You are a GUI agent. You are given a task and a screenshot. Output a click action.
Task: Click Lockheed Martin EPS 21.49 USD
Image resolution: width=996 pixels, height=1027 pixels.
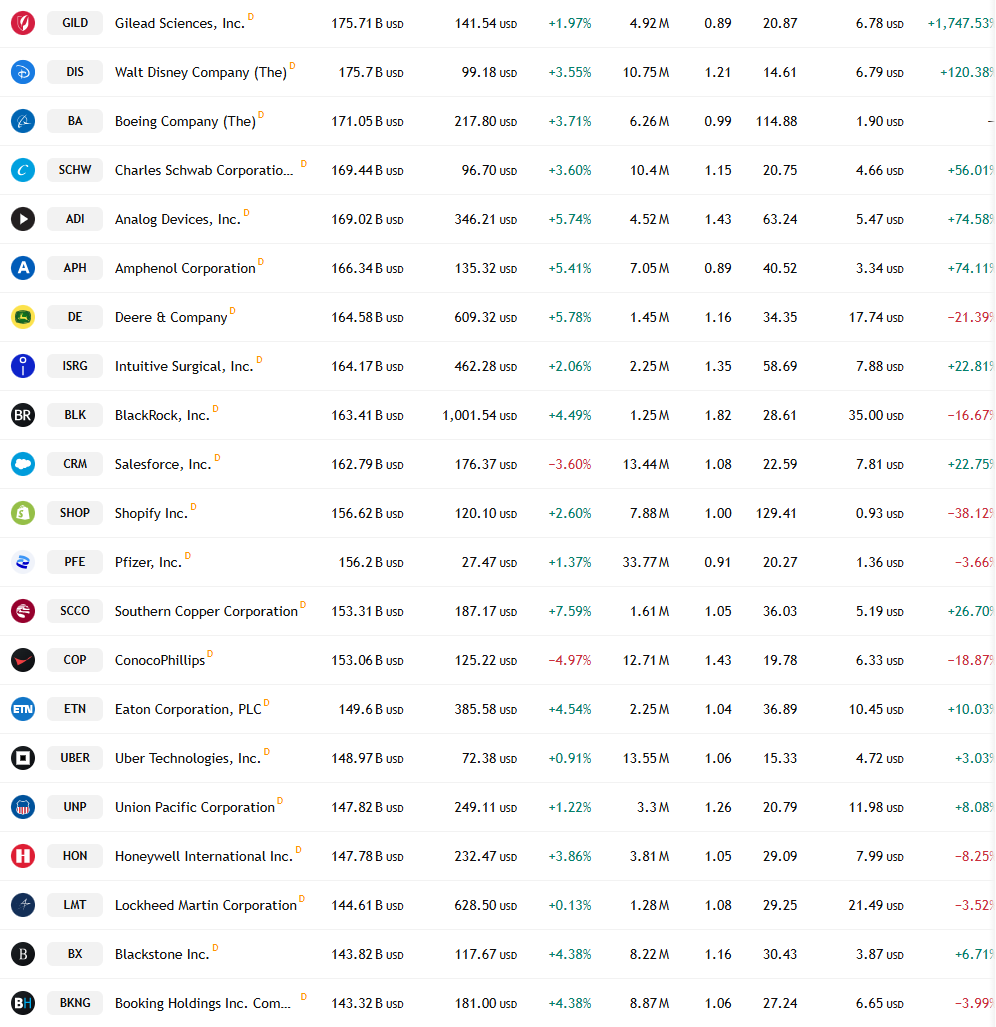876,905
